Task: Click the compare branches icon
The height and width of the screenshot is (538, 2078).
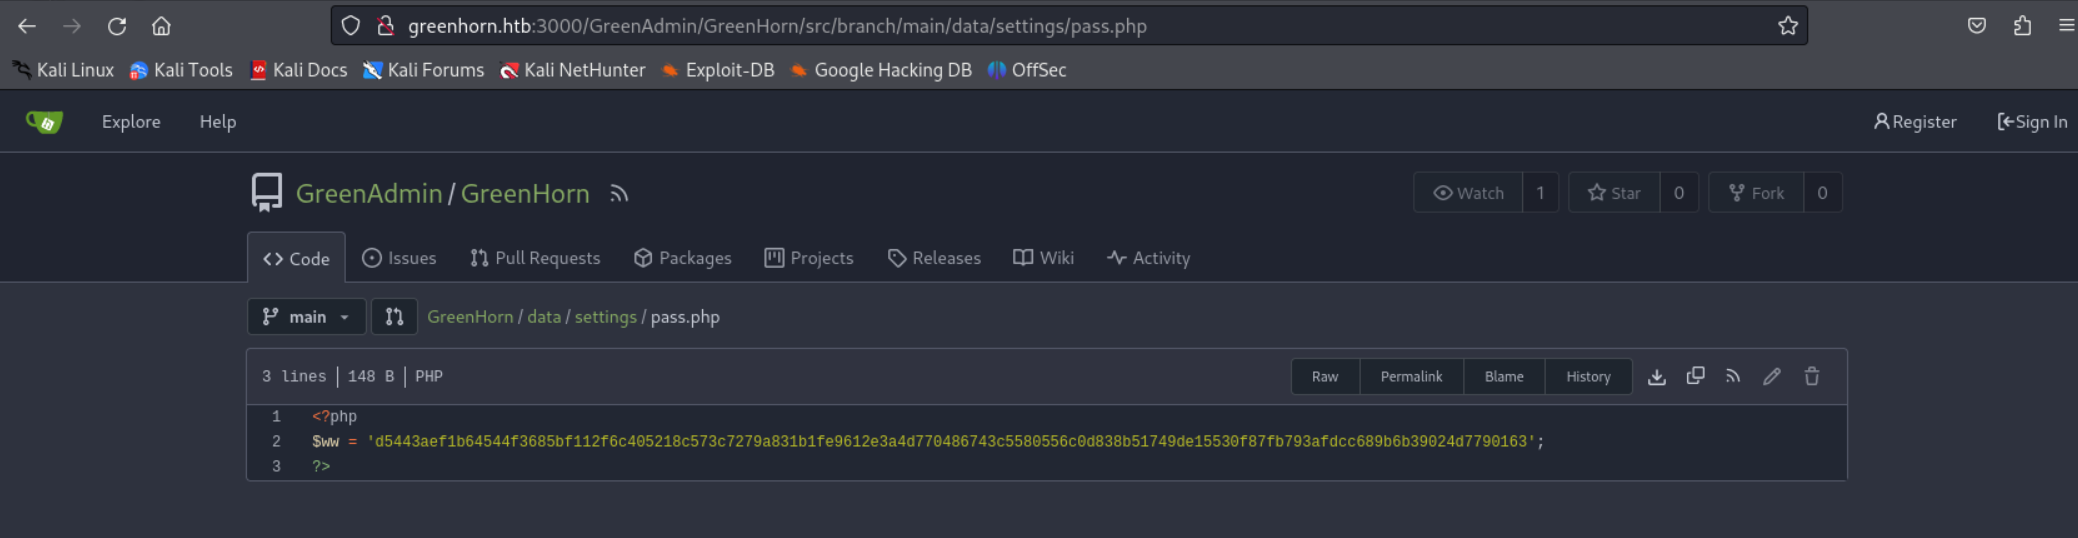Action: click(394, 317)
